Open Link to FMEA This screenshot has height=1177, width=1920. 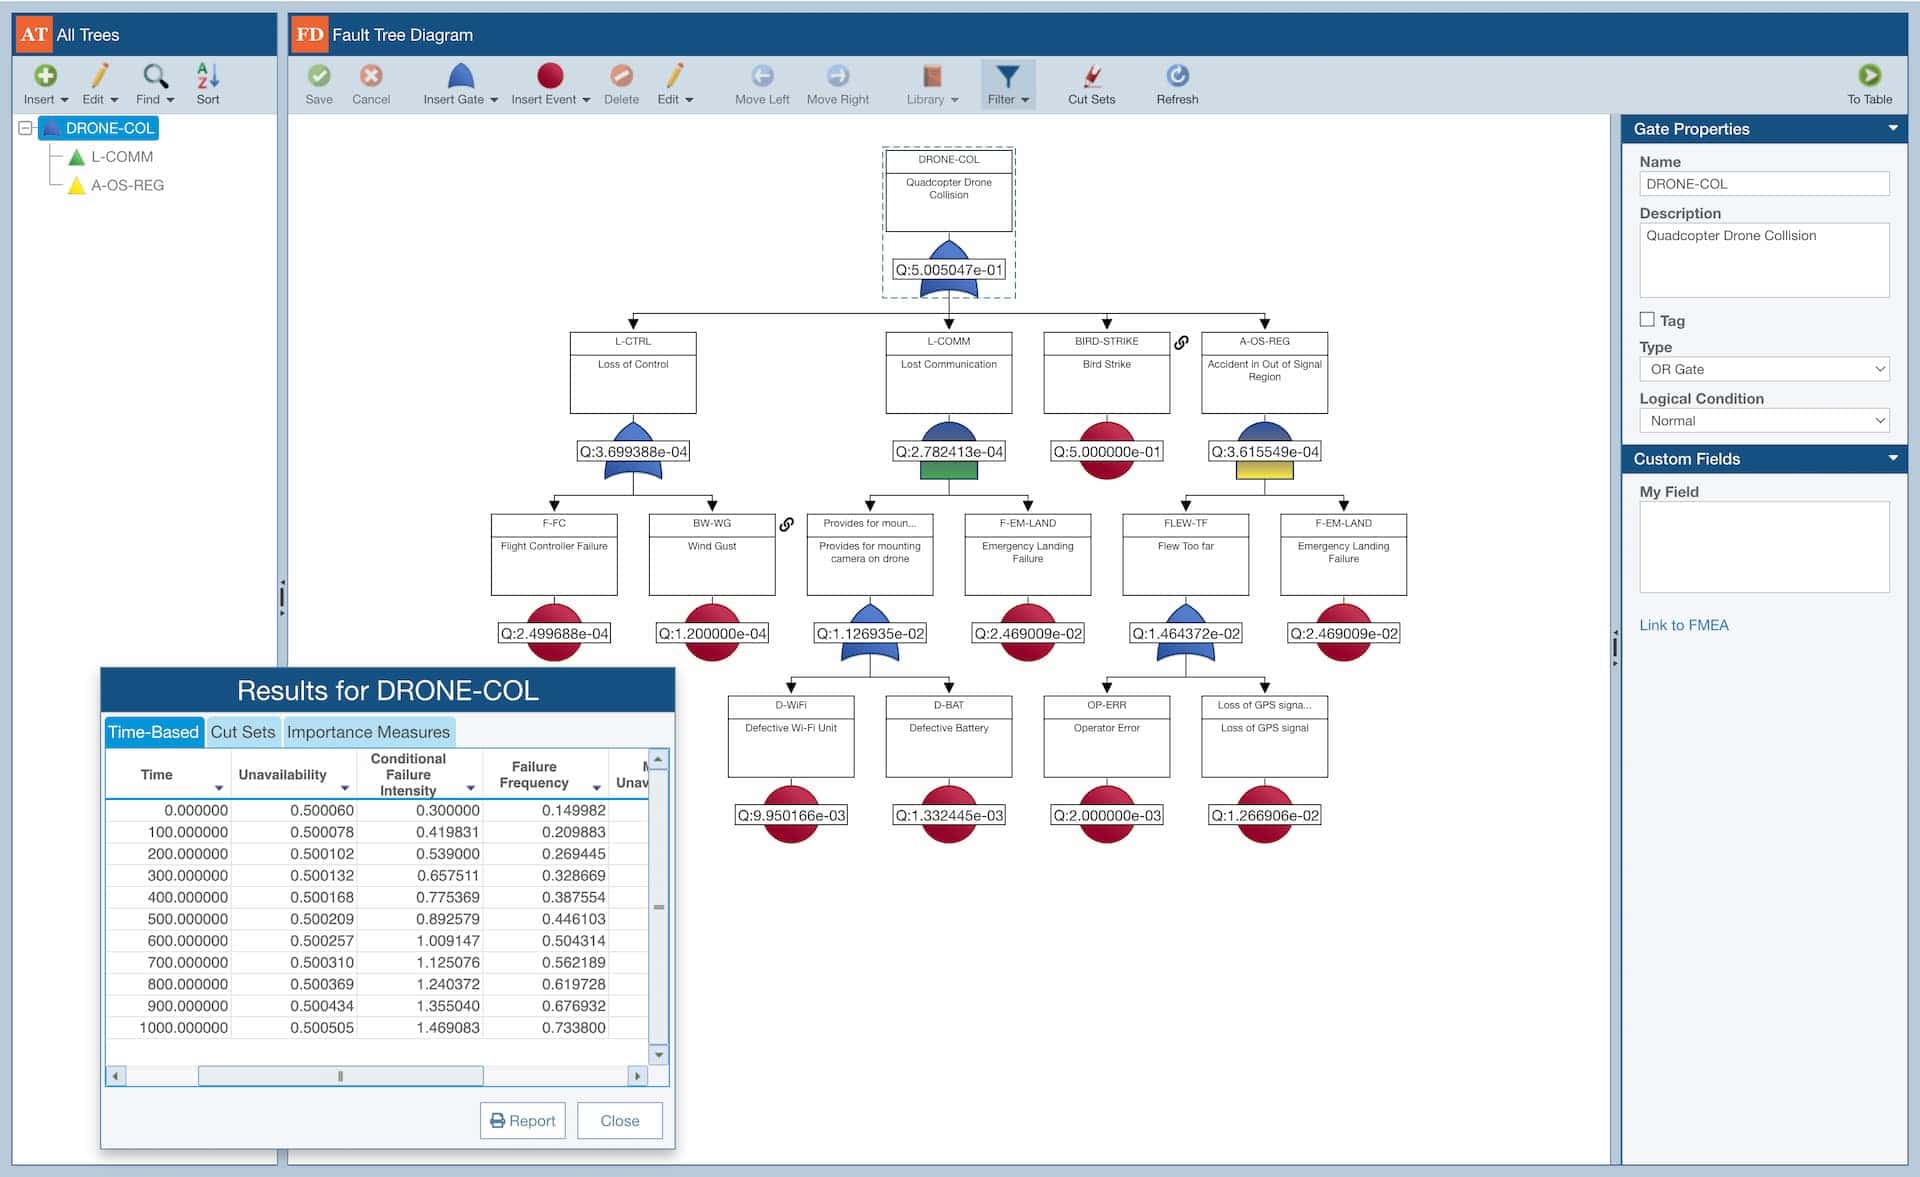(1684, 624)
